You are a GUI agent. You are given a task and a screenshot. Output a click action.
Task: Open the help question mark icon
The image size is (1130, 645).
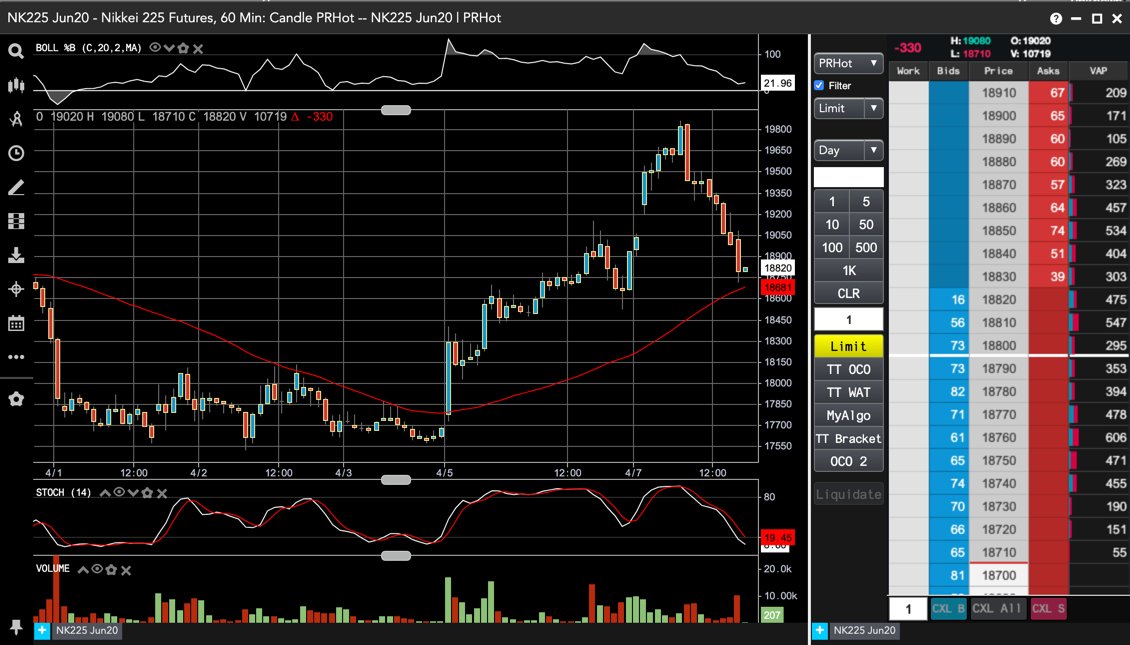pyautogui.click(x=1056, y=18)
